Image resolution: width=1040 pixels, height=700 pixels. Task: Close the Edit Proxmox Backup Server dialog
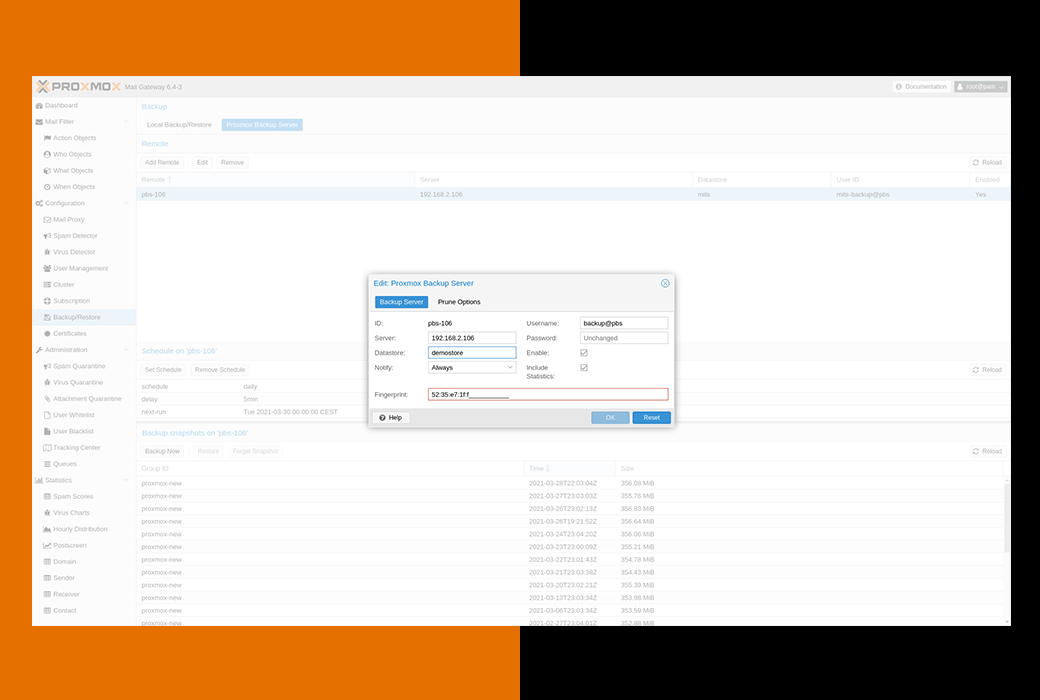665,283
